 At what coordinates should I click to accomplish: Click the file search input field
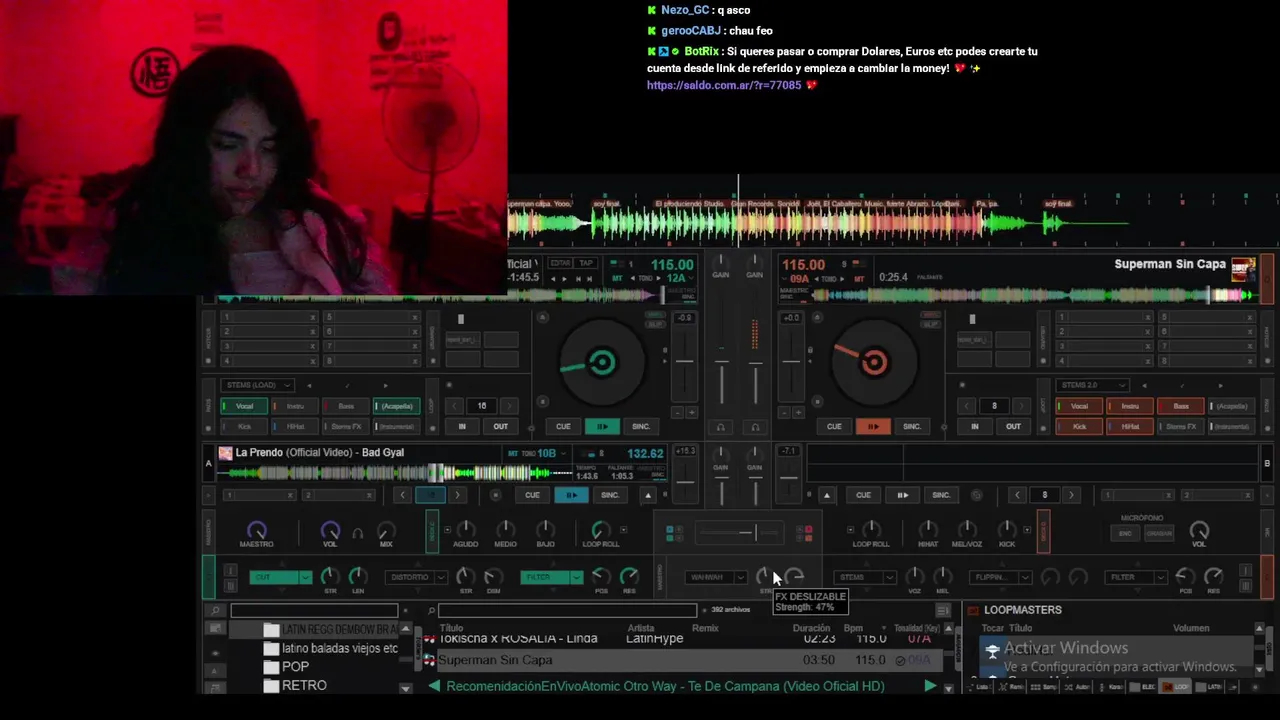(x=566, y=610)
